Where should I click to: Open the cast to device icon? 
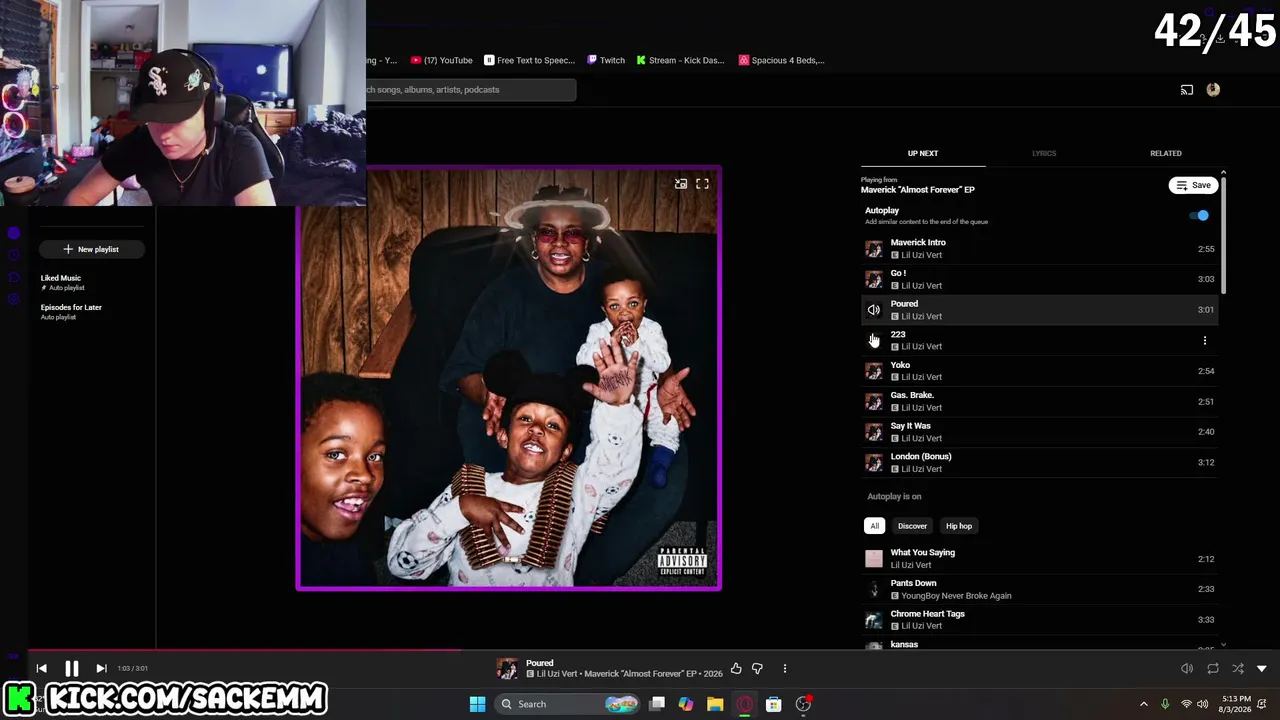1187,90
